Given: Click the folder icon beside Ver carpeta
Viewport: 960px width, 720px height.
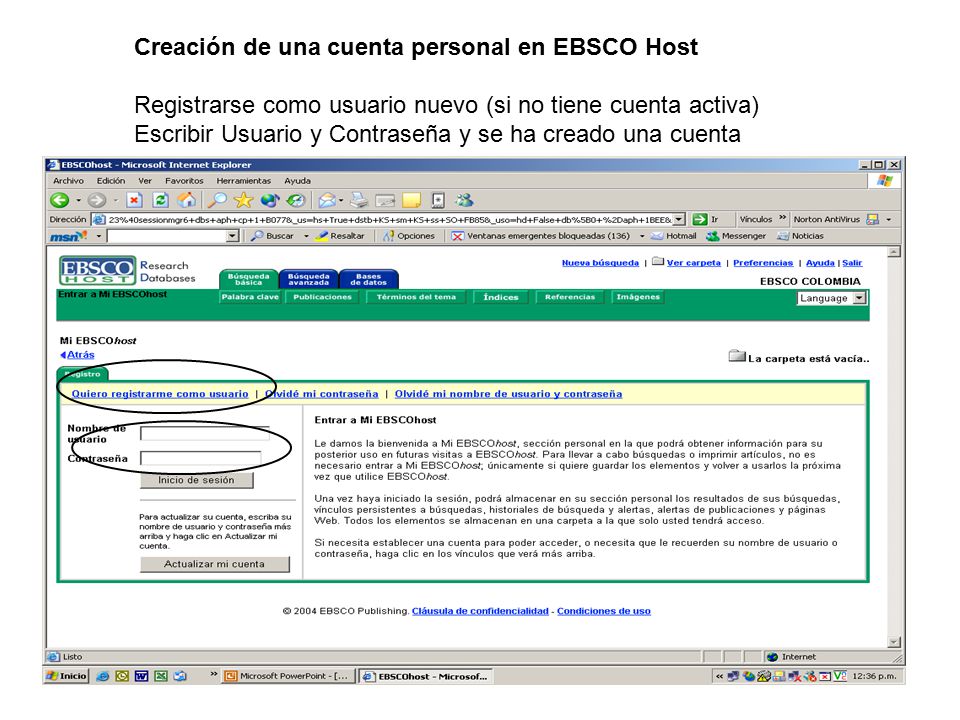Looking at the screenshot, I should click(658, 262).
